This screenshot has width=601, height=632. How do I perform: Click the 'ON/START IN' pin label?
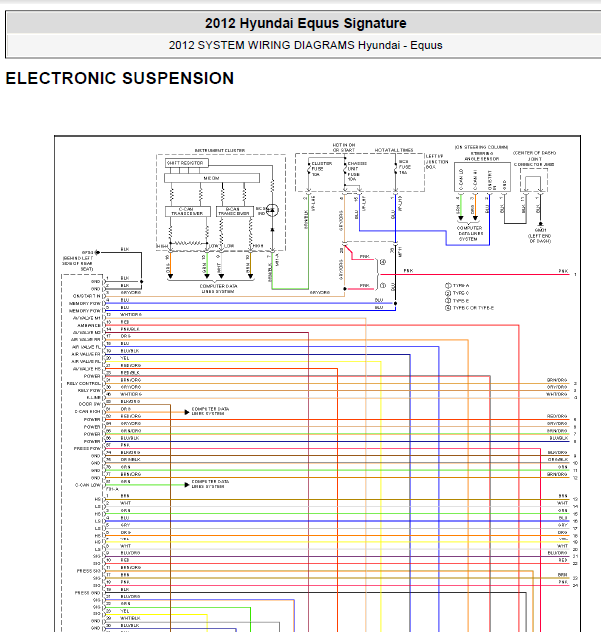click(x=86, y=296)
